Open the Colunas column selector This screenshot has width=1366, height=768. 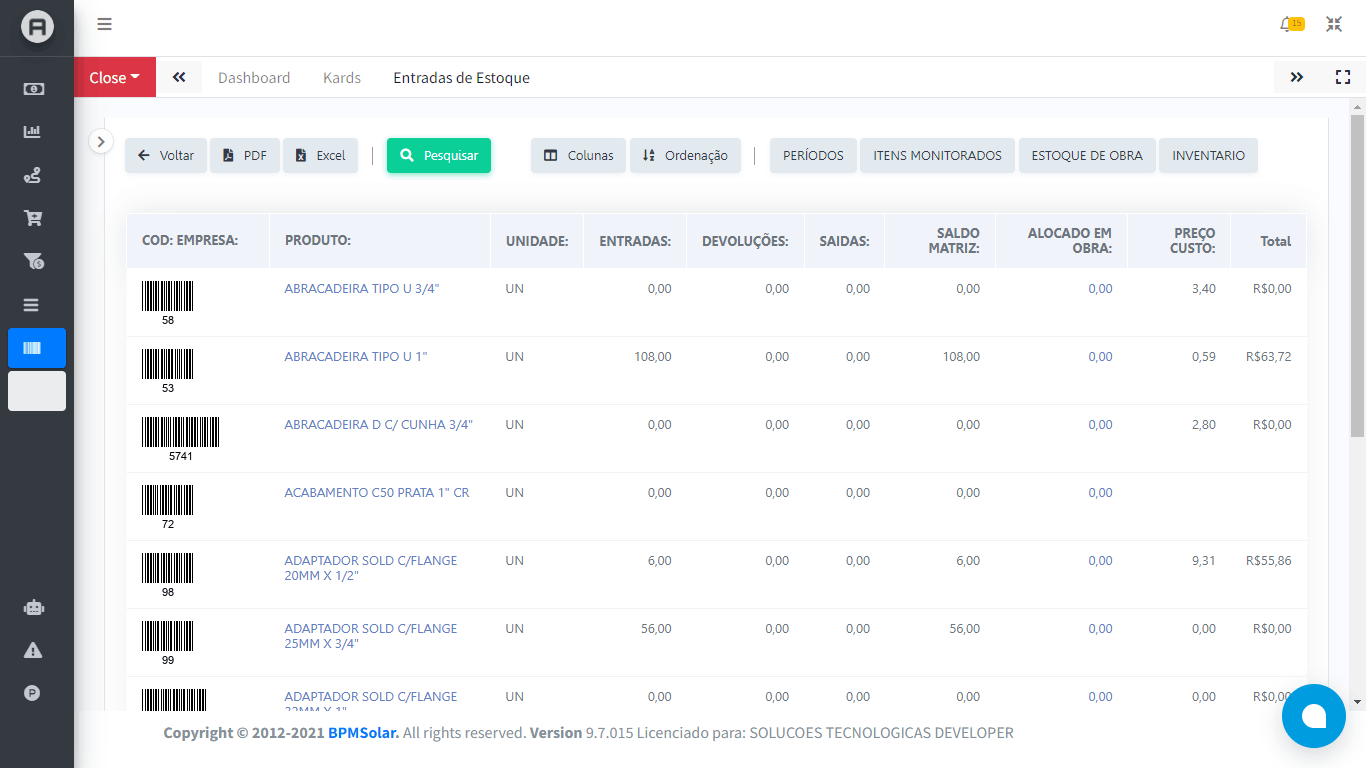coord(578,156)
